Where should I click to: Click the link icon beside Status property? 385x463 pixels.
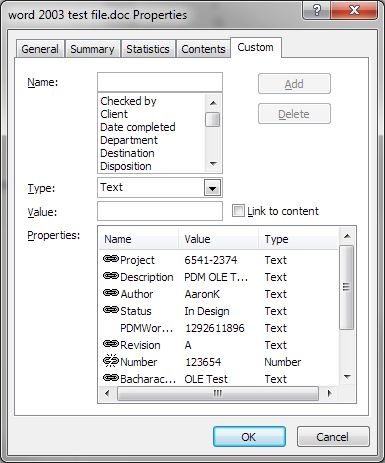pos(111,310)
